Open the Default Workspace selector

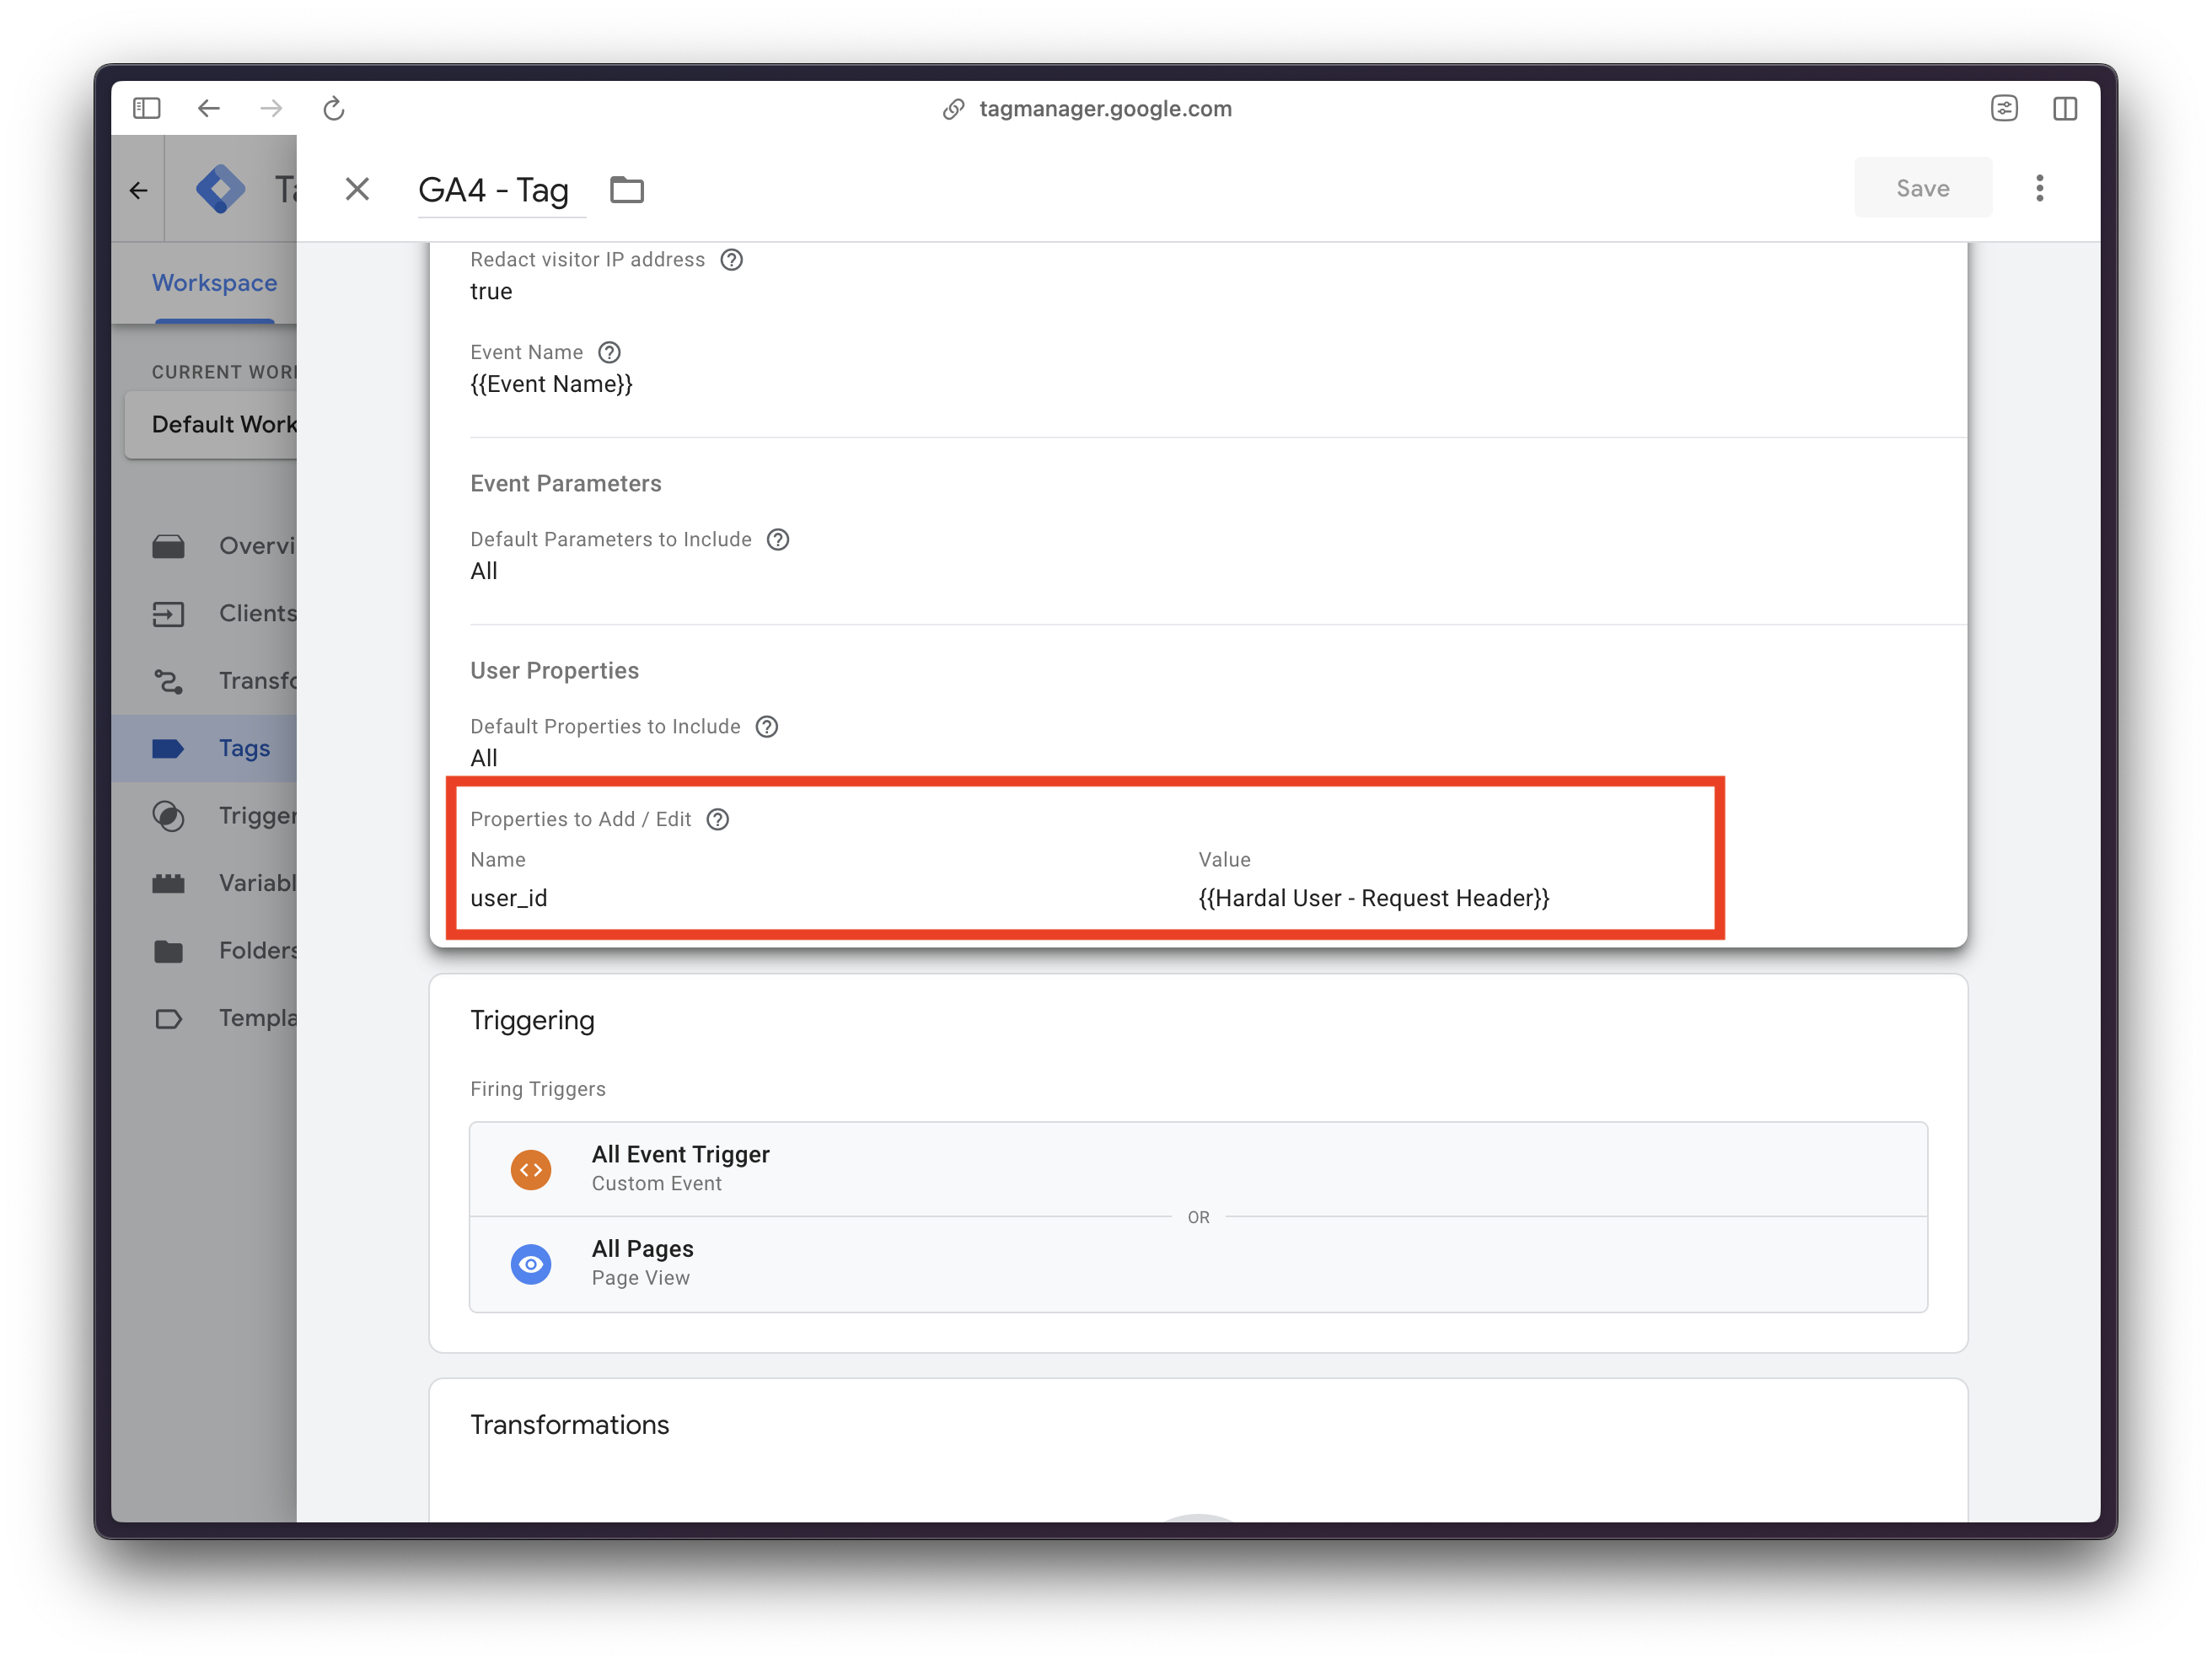[212, 425]
